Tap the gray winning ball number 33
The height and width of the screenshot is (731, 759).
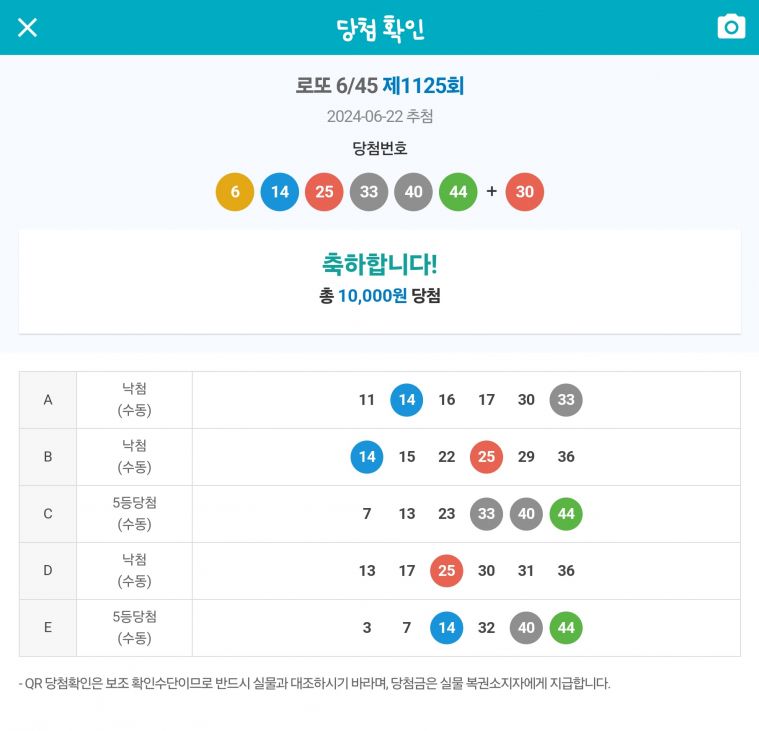pos(369,192)
